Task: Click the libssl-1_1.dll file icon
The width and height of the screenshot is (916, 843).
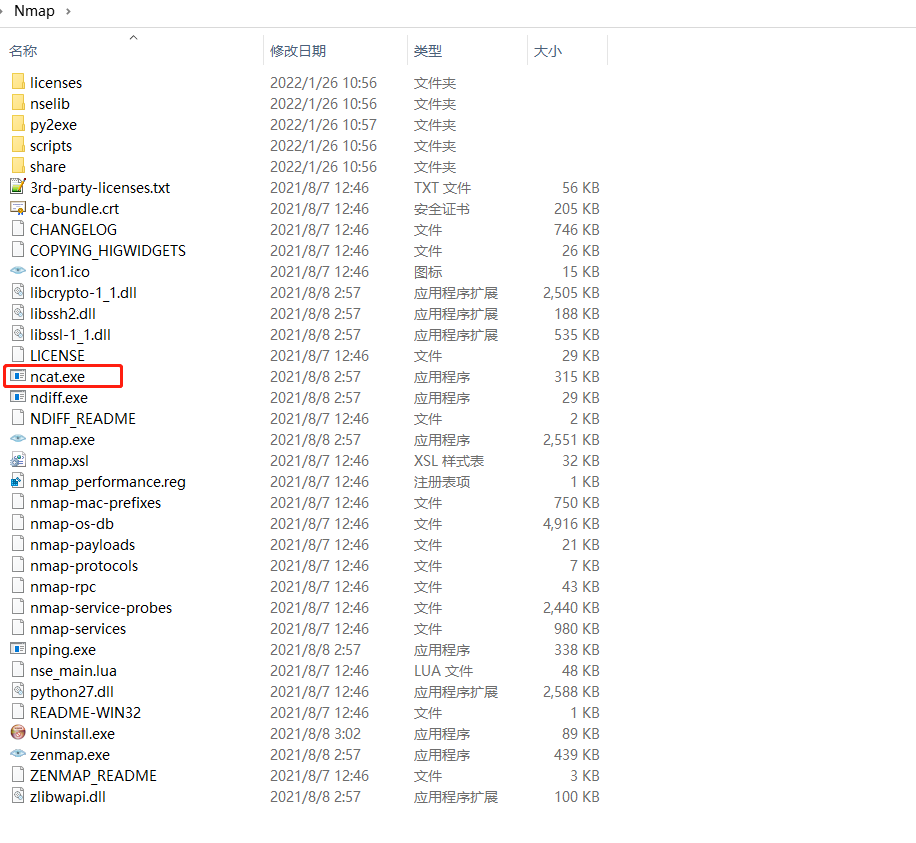Action: coord(18,334)
